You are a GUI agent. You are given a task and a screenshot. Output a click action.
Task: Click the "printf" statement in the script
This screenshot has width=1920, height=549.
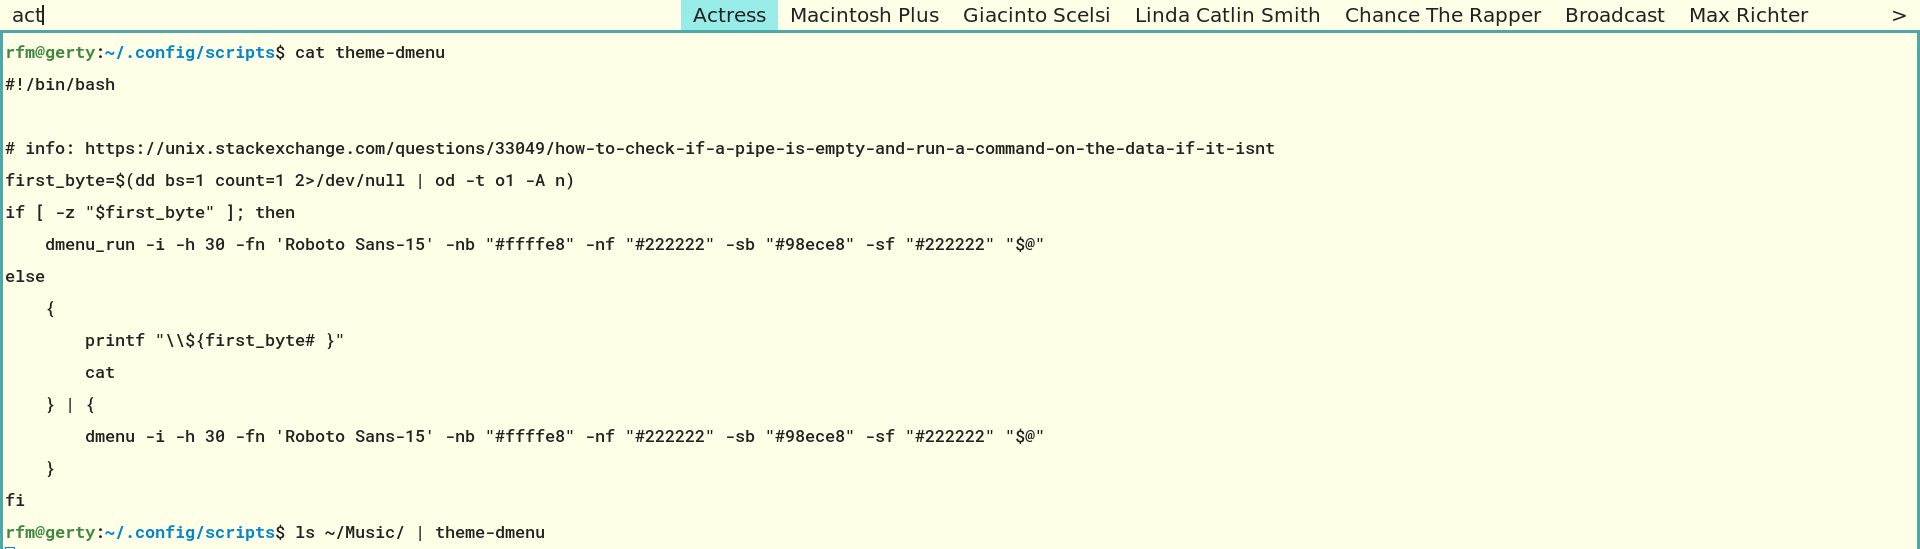pos(114,341)
